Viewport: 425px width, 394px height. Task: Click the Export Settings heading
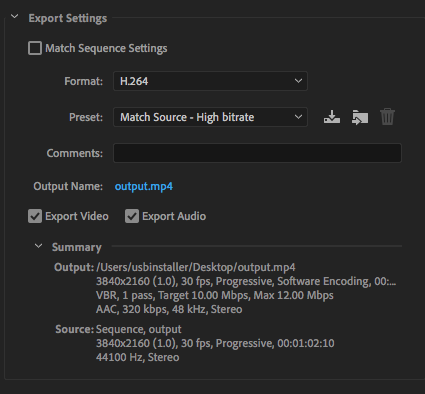pyautogui.click(x=68, y=18)
